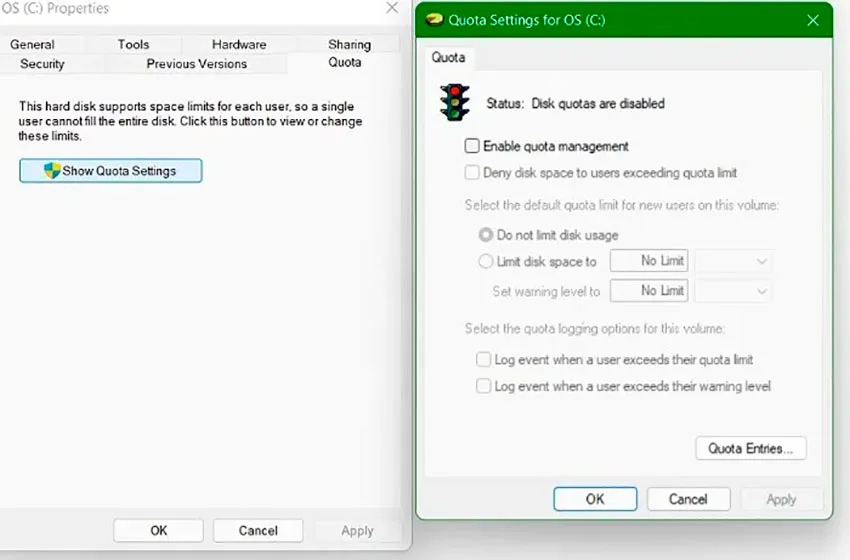Screen dimensions: 850x560
Task: Click the traffic light status icon
Action: click(x=454, y=102)
